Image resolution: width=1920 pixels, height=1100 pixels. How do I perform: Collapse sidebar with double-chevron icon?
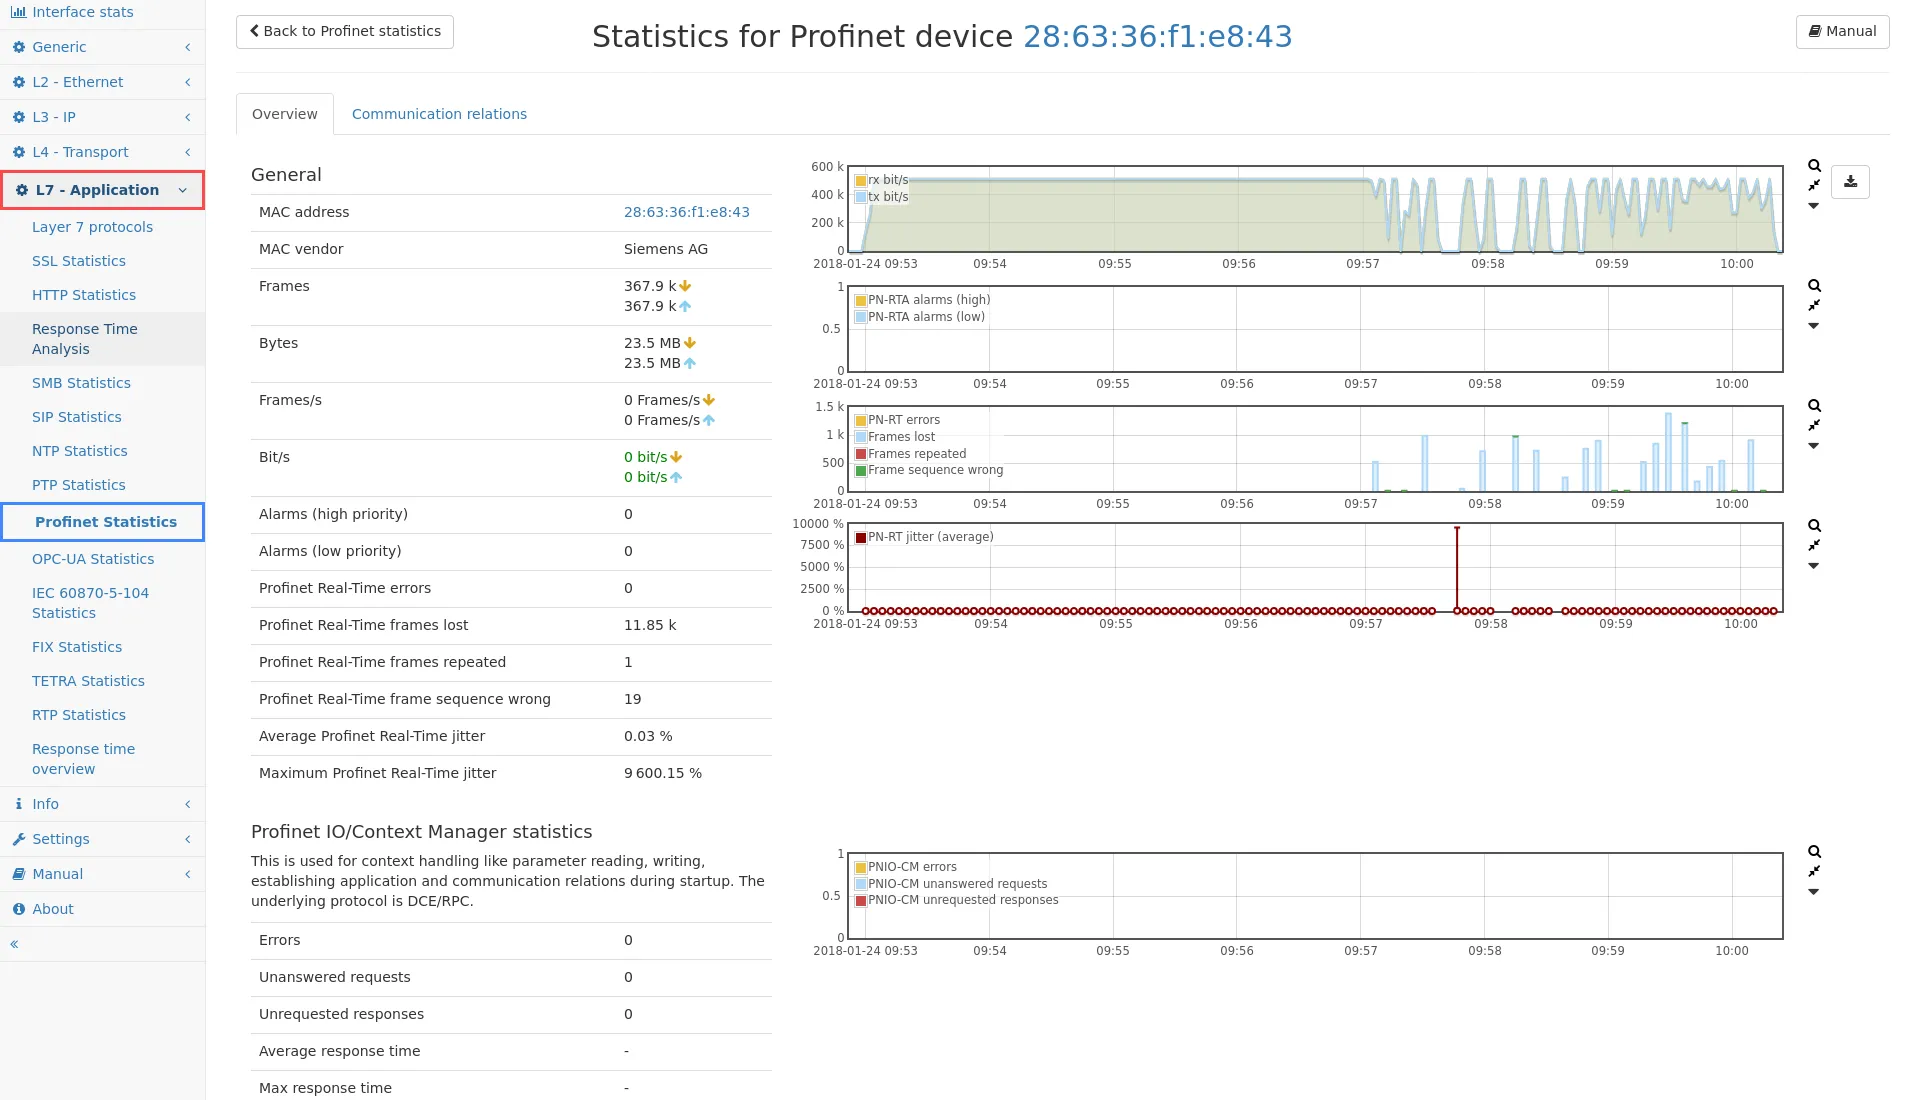pos(14,944)
